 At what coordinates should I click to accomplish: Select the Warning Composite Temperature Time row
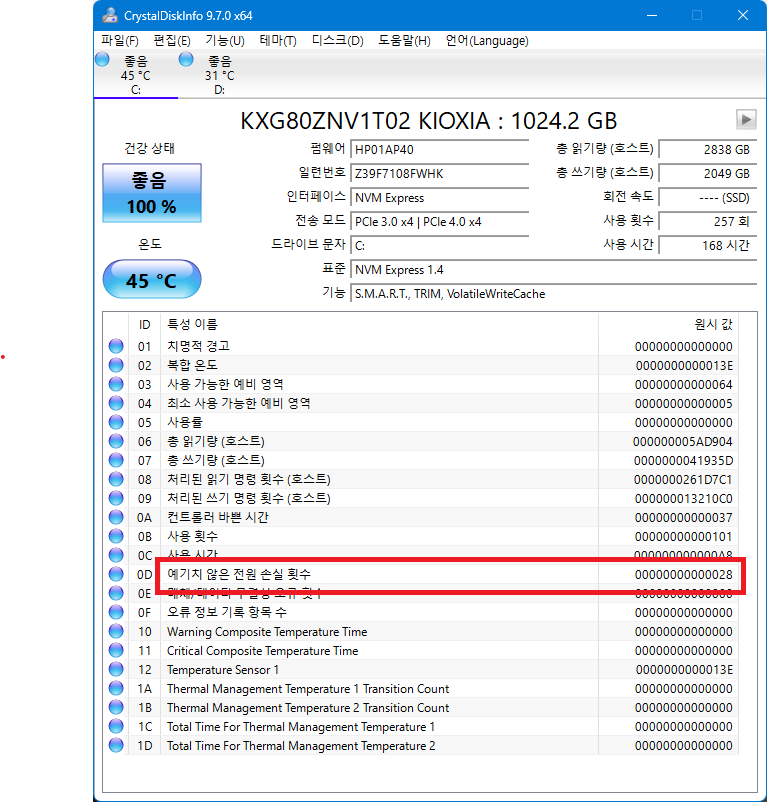pos(421,631)
